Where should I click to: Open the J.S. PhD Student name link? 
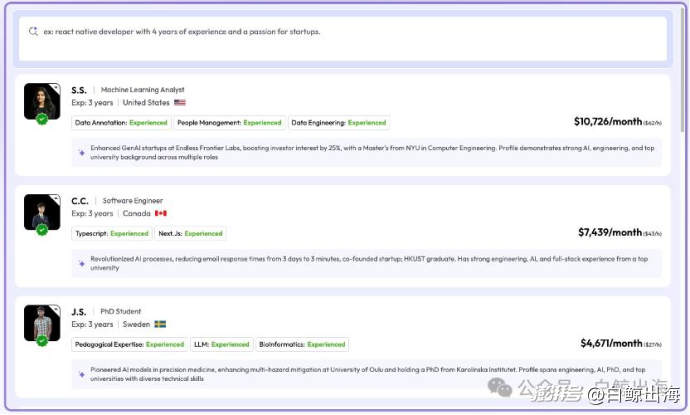coord(80,311)
